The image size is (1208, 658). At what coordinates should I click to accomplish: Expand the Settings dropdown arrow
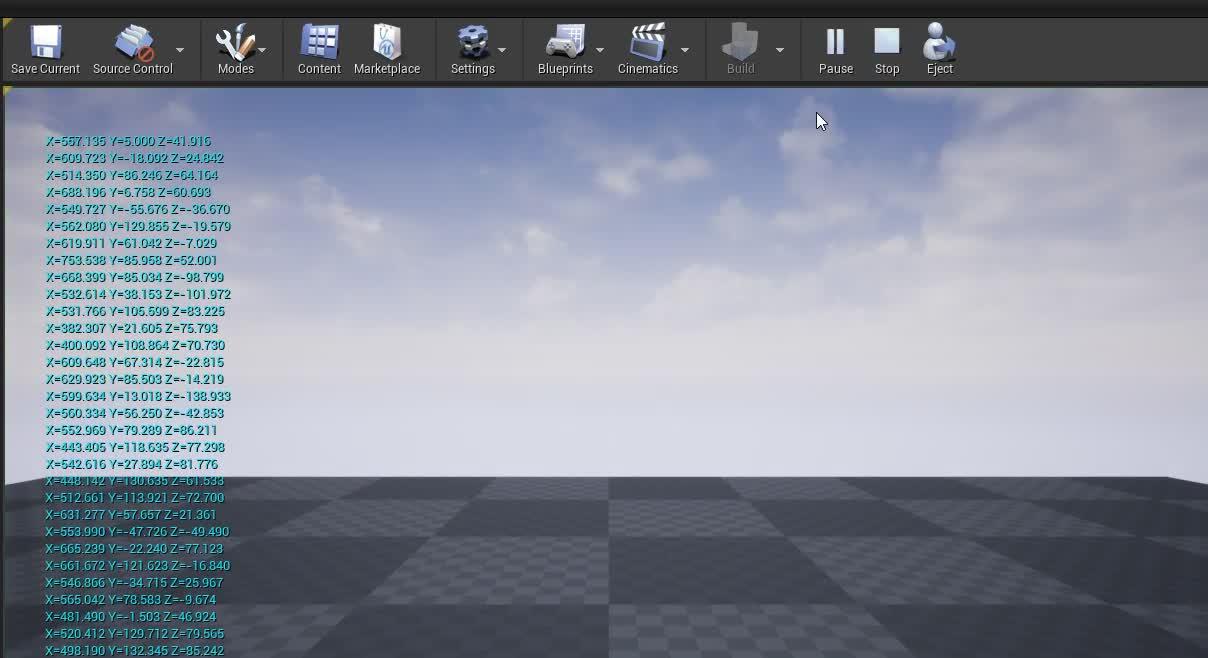pos(504,49)
